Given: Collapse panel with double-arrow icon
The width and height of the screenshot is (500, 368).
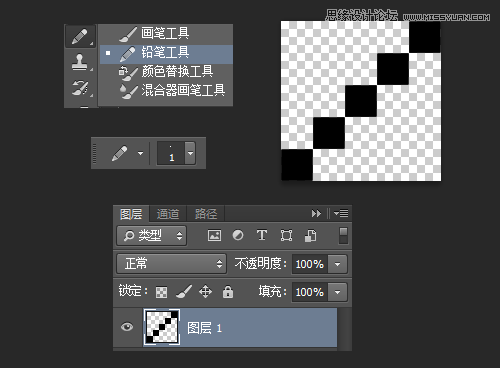Looking at the screenshot, I should (316, 213).
